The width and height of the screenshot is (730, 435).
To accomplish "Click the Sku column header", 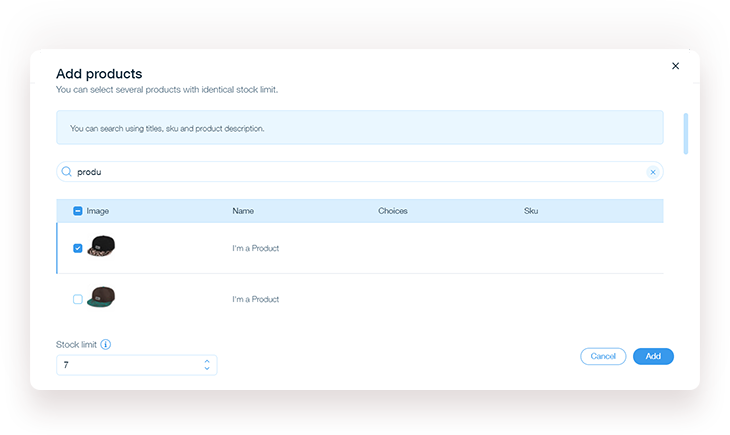I will [531, 211].
